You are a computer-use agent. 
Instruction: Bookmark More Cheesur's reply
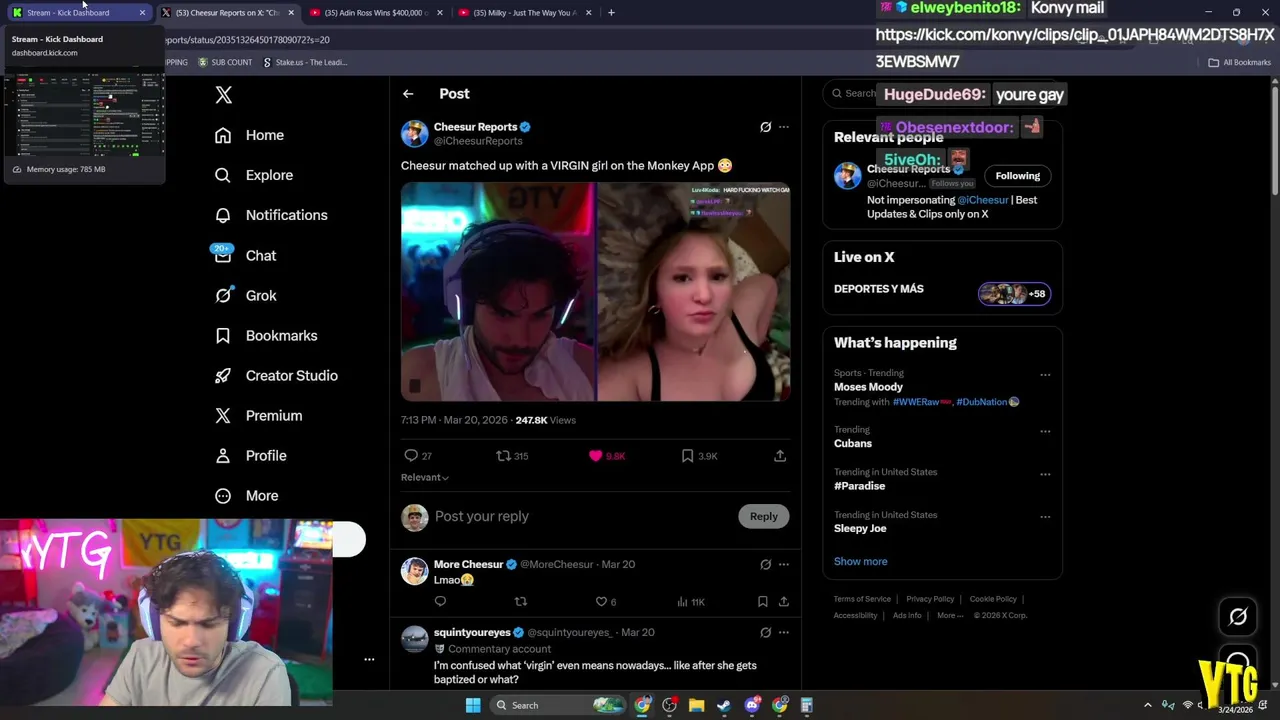point(762,601)
